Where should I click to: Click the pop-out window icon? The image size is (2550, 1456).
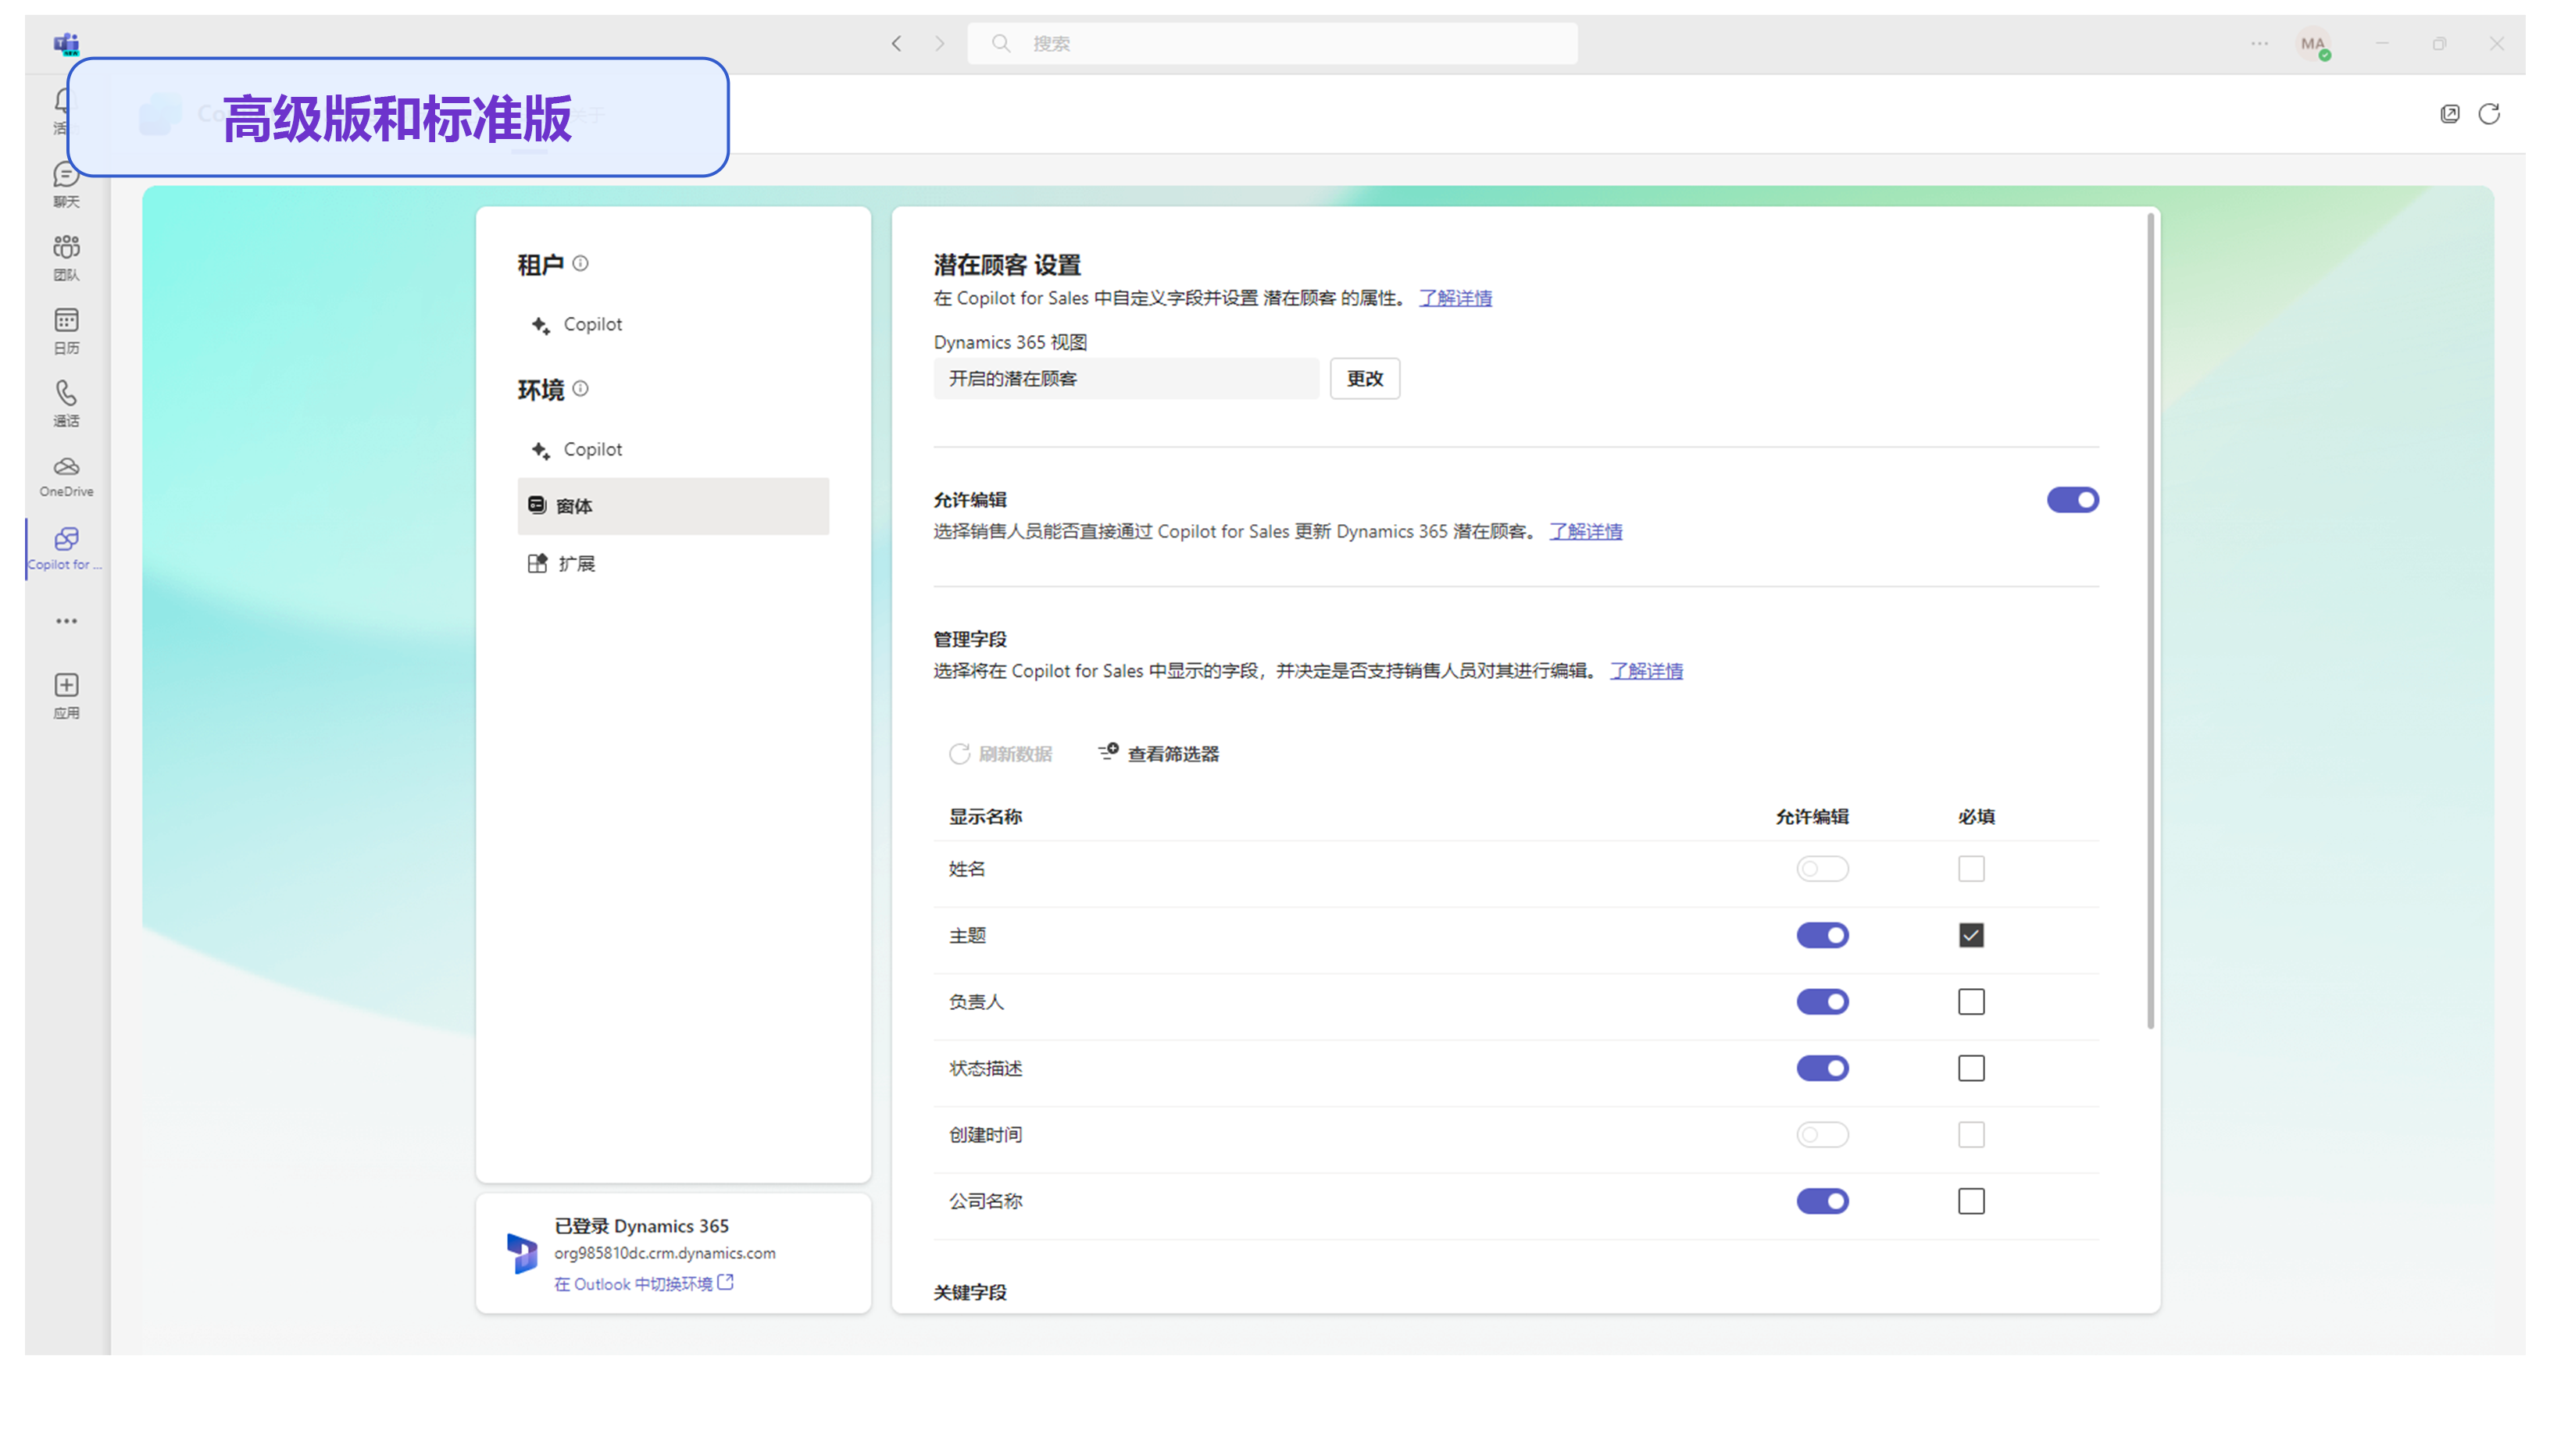[x=2449, y=114]
